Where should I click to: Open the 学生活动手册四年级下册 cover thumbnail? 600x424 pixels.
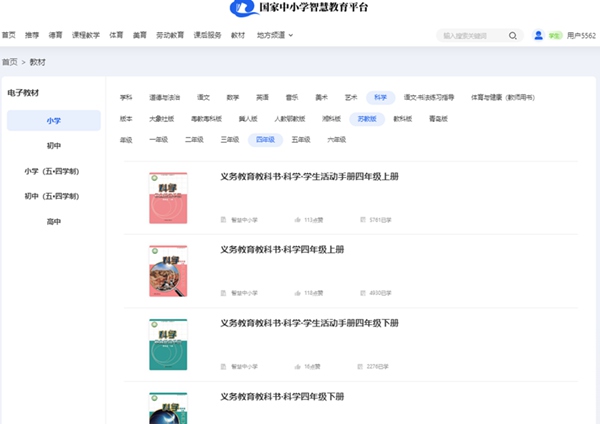pos(168,344)
